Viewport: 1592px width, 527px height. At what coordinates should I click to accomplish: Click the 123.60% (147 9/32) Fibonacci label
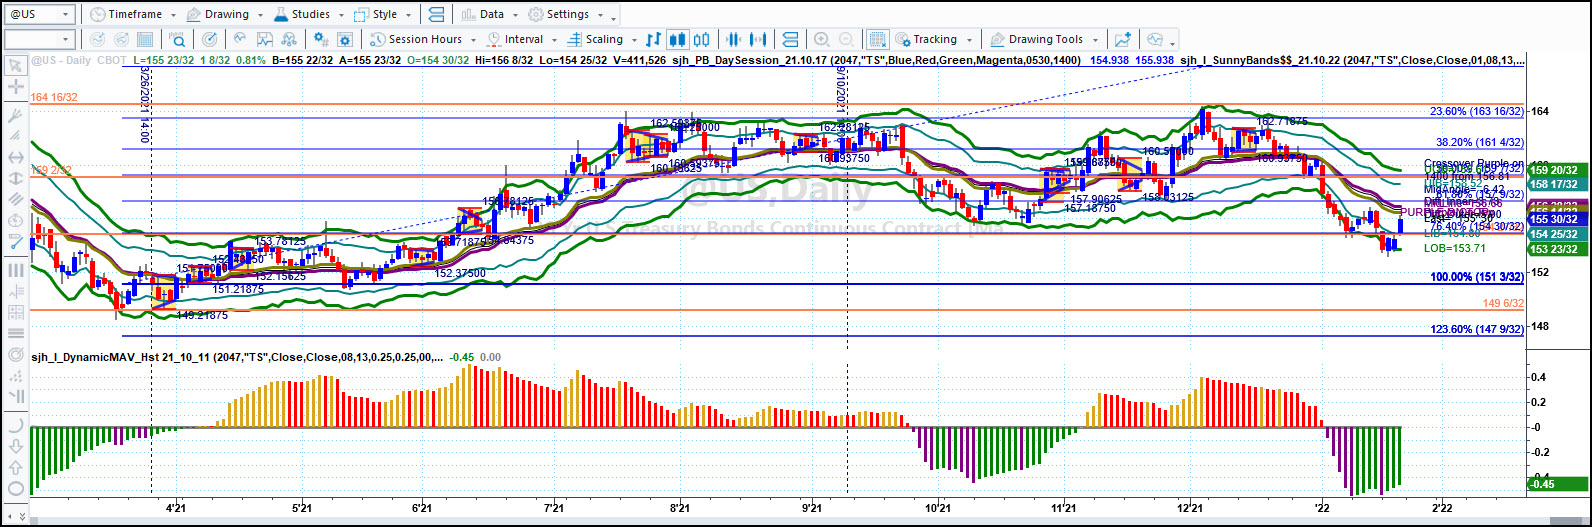coord(1477,329)
